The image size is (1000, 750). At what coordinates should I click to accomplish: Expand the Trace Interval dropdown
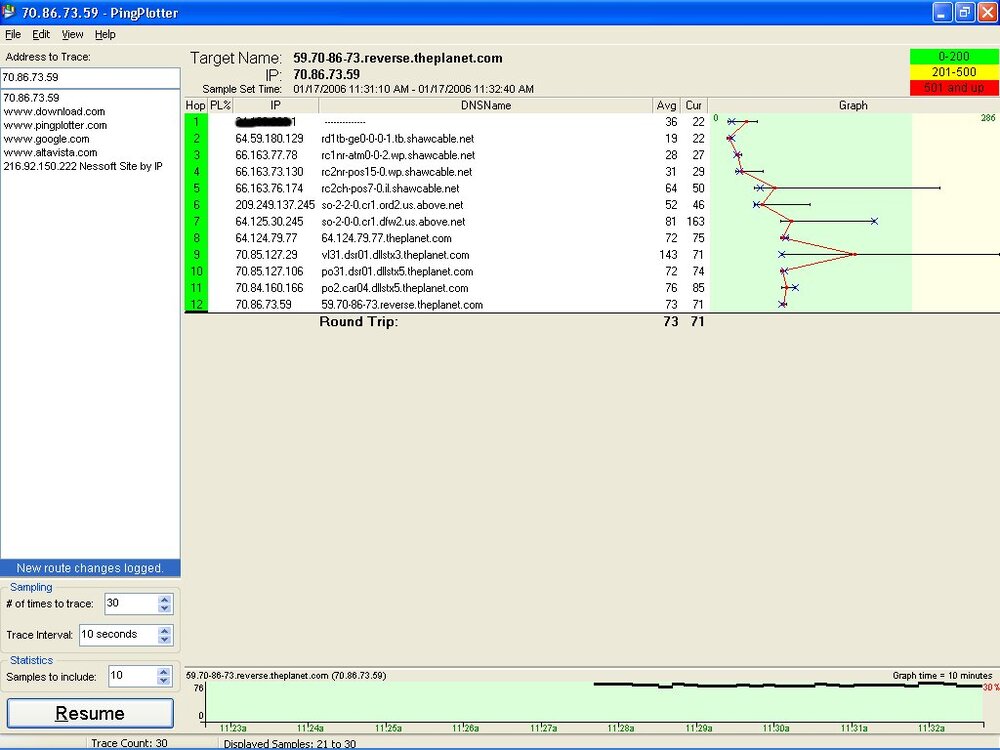click(x=164, y=635)
